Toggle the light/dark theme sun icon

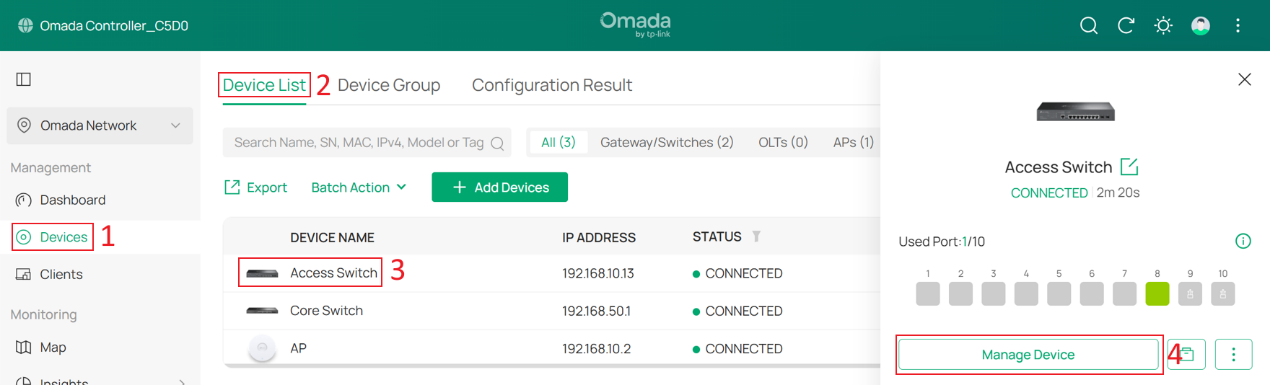(x=1163, y=26)
